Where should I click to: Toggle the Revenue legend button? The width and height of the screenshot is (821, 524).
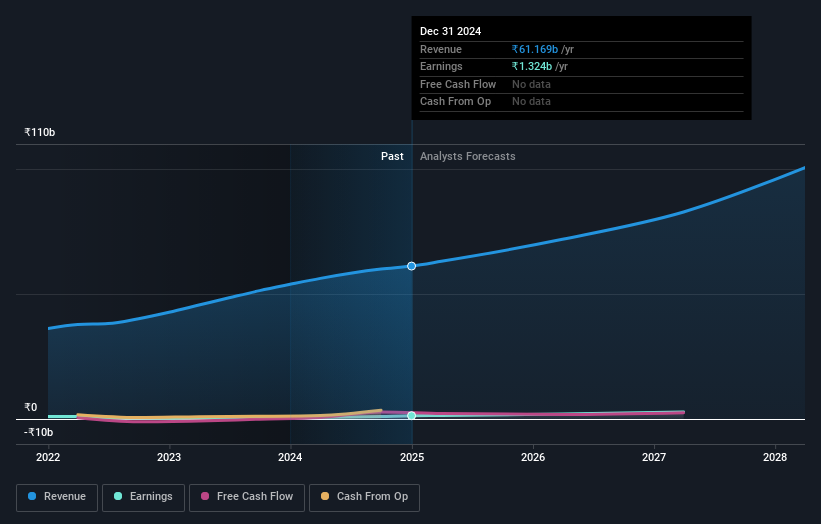coord(57,497)
